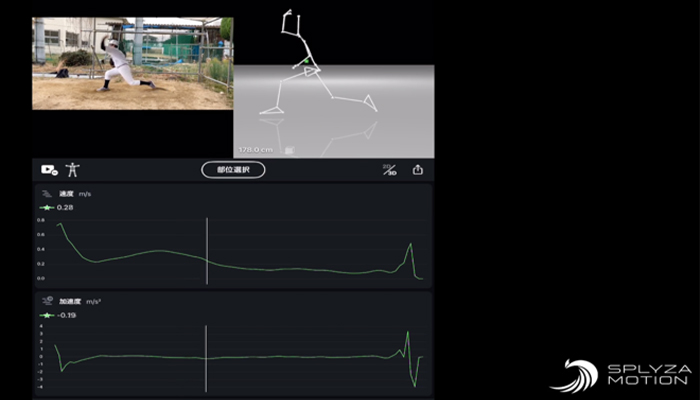This screenshot has height=400, width=700.
Task: Click the video playback settings icon
Action: (x=49, y=170)
